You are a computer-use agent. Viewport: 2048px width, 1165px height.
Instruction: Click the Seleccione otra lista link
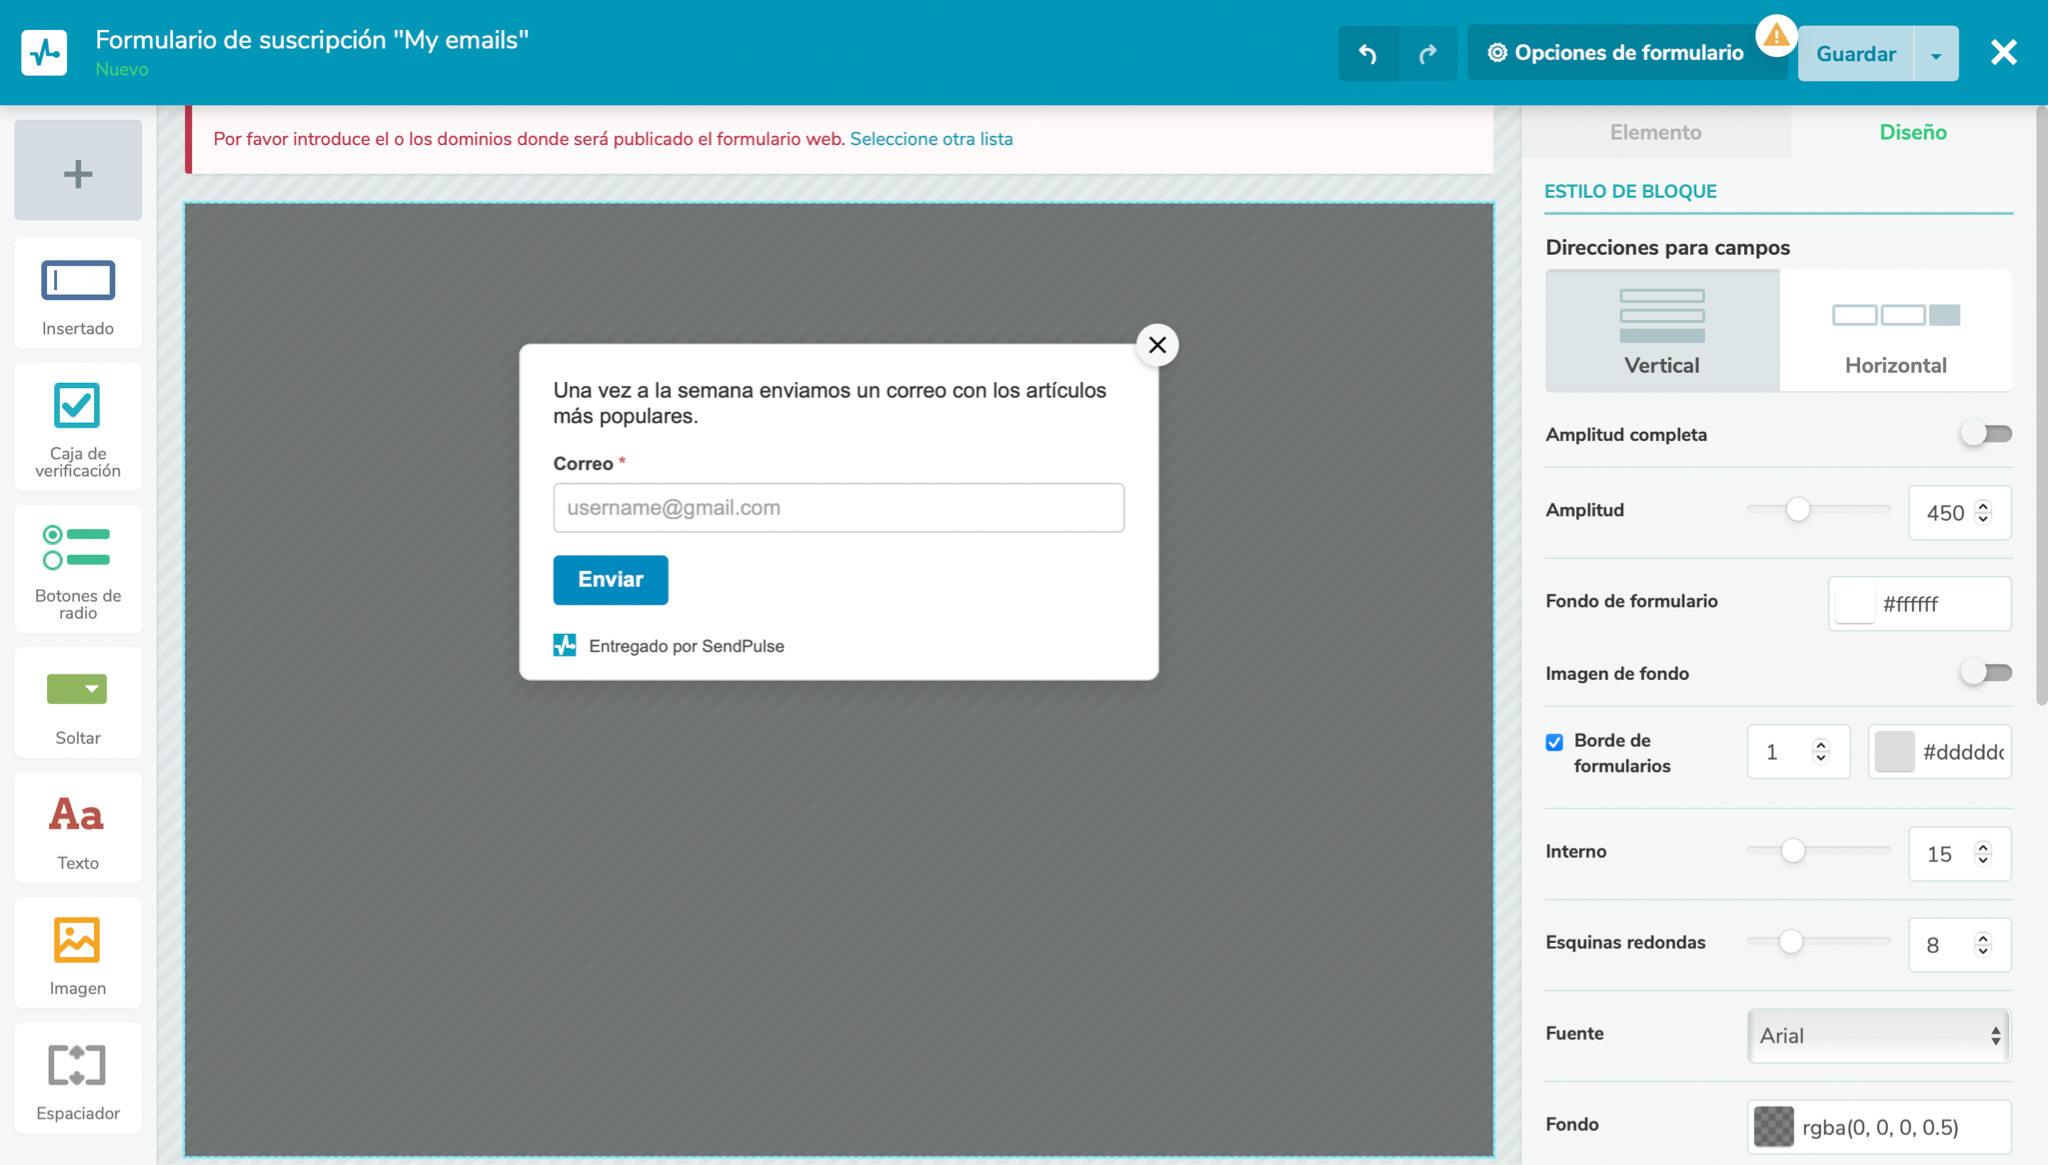point(931,139)
